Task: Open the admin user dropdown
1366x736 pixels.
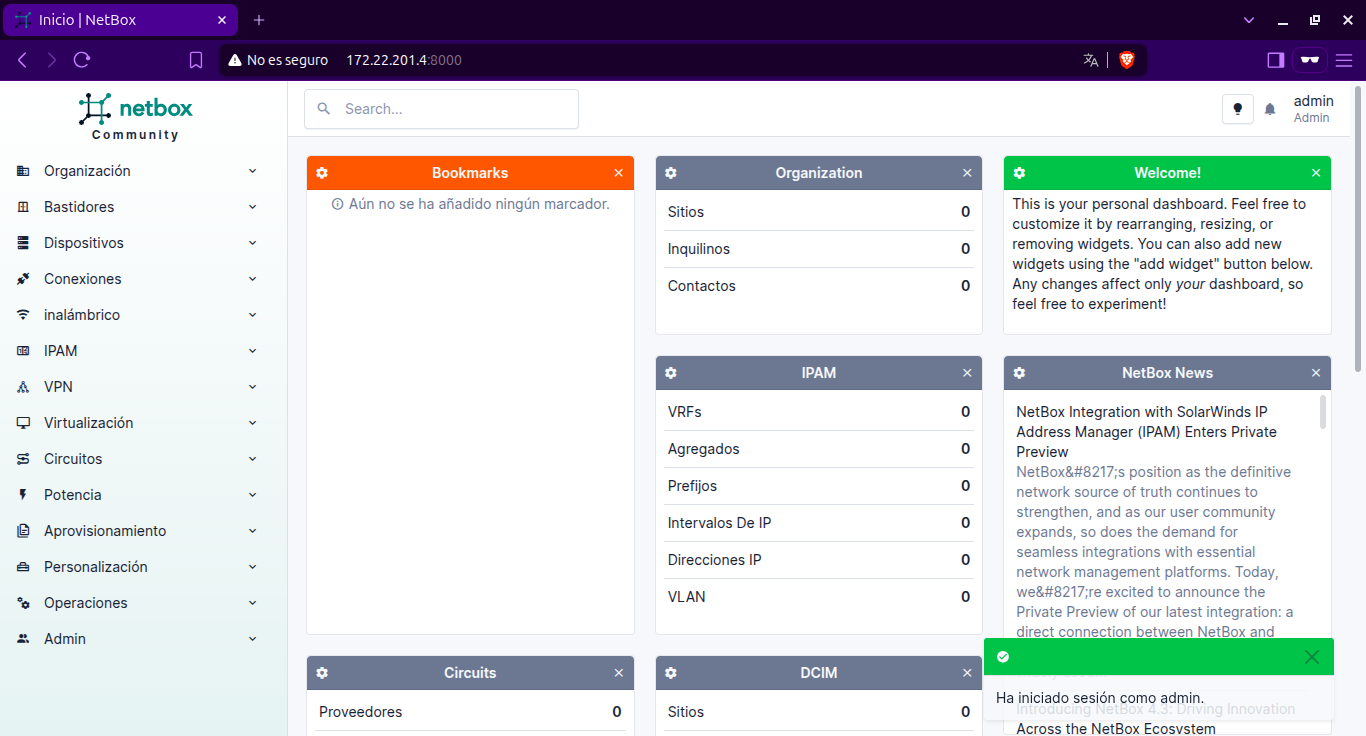Action: (1313, 109)
